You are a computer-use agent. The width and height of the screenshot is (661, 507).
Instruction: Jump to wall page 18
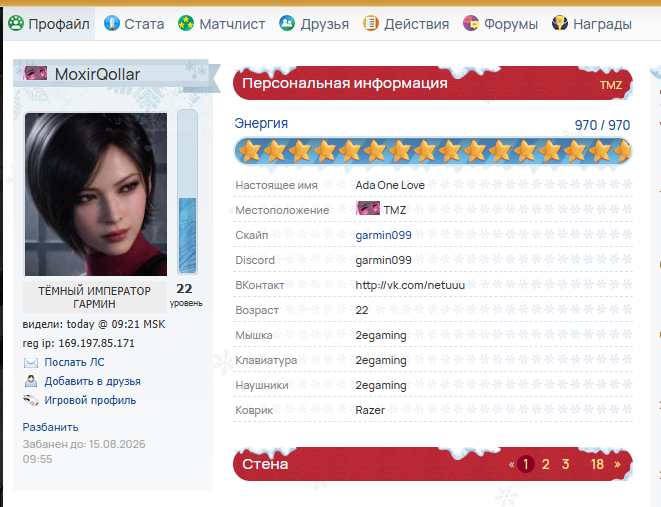tap(597, 464)
